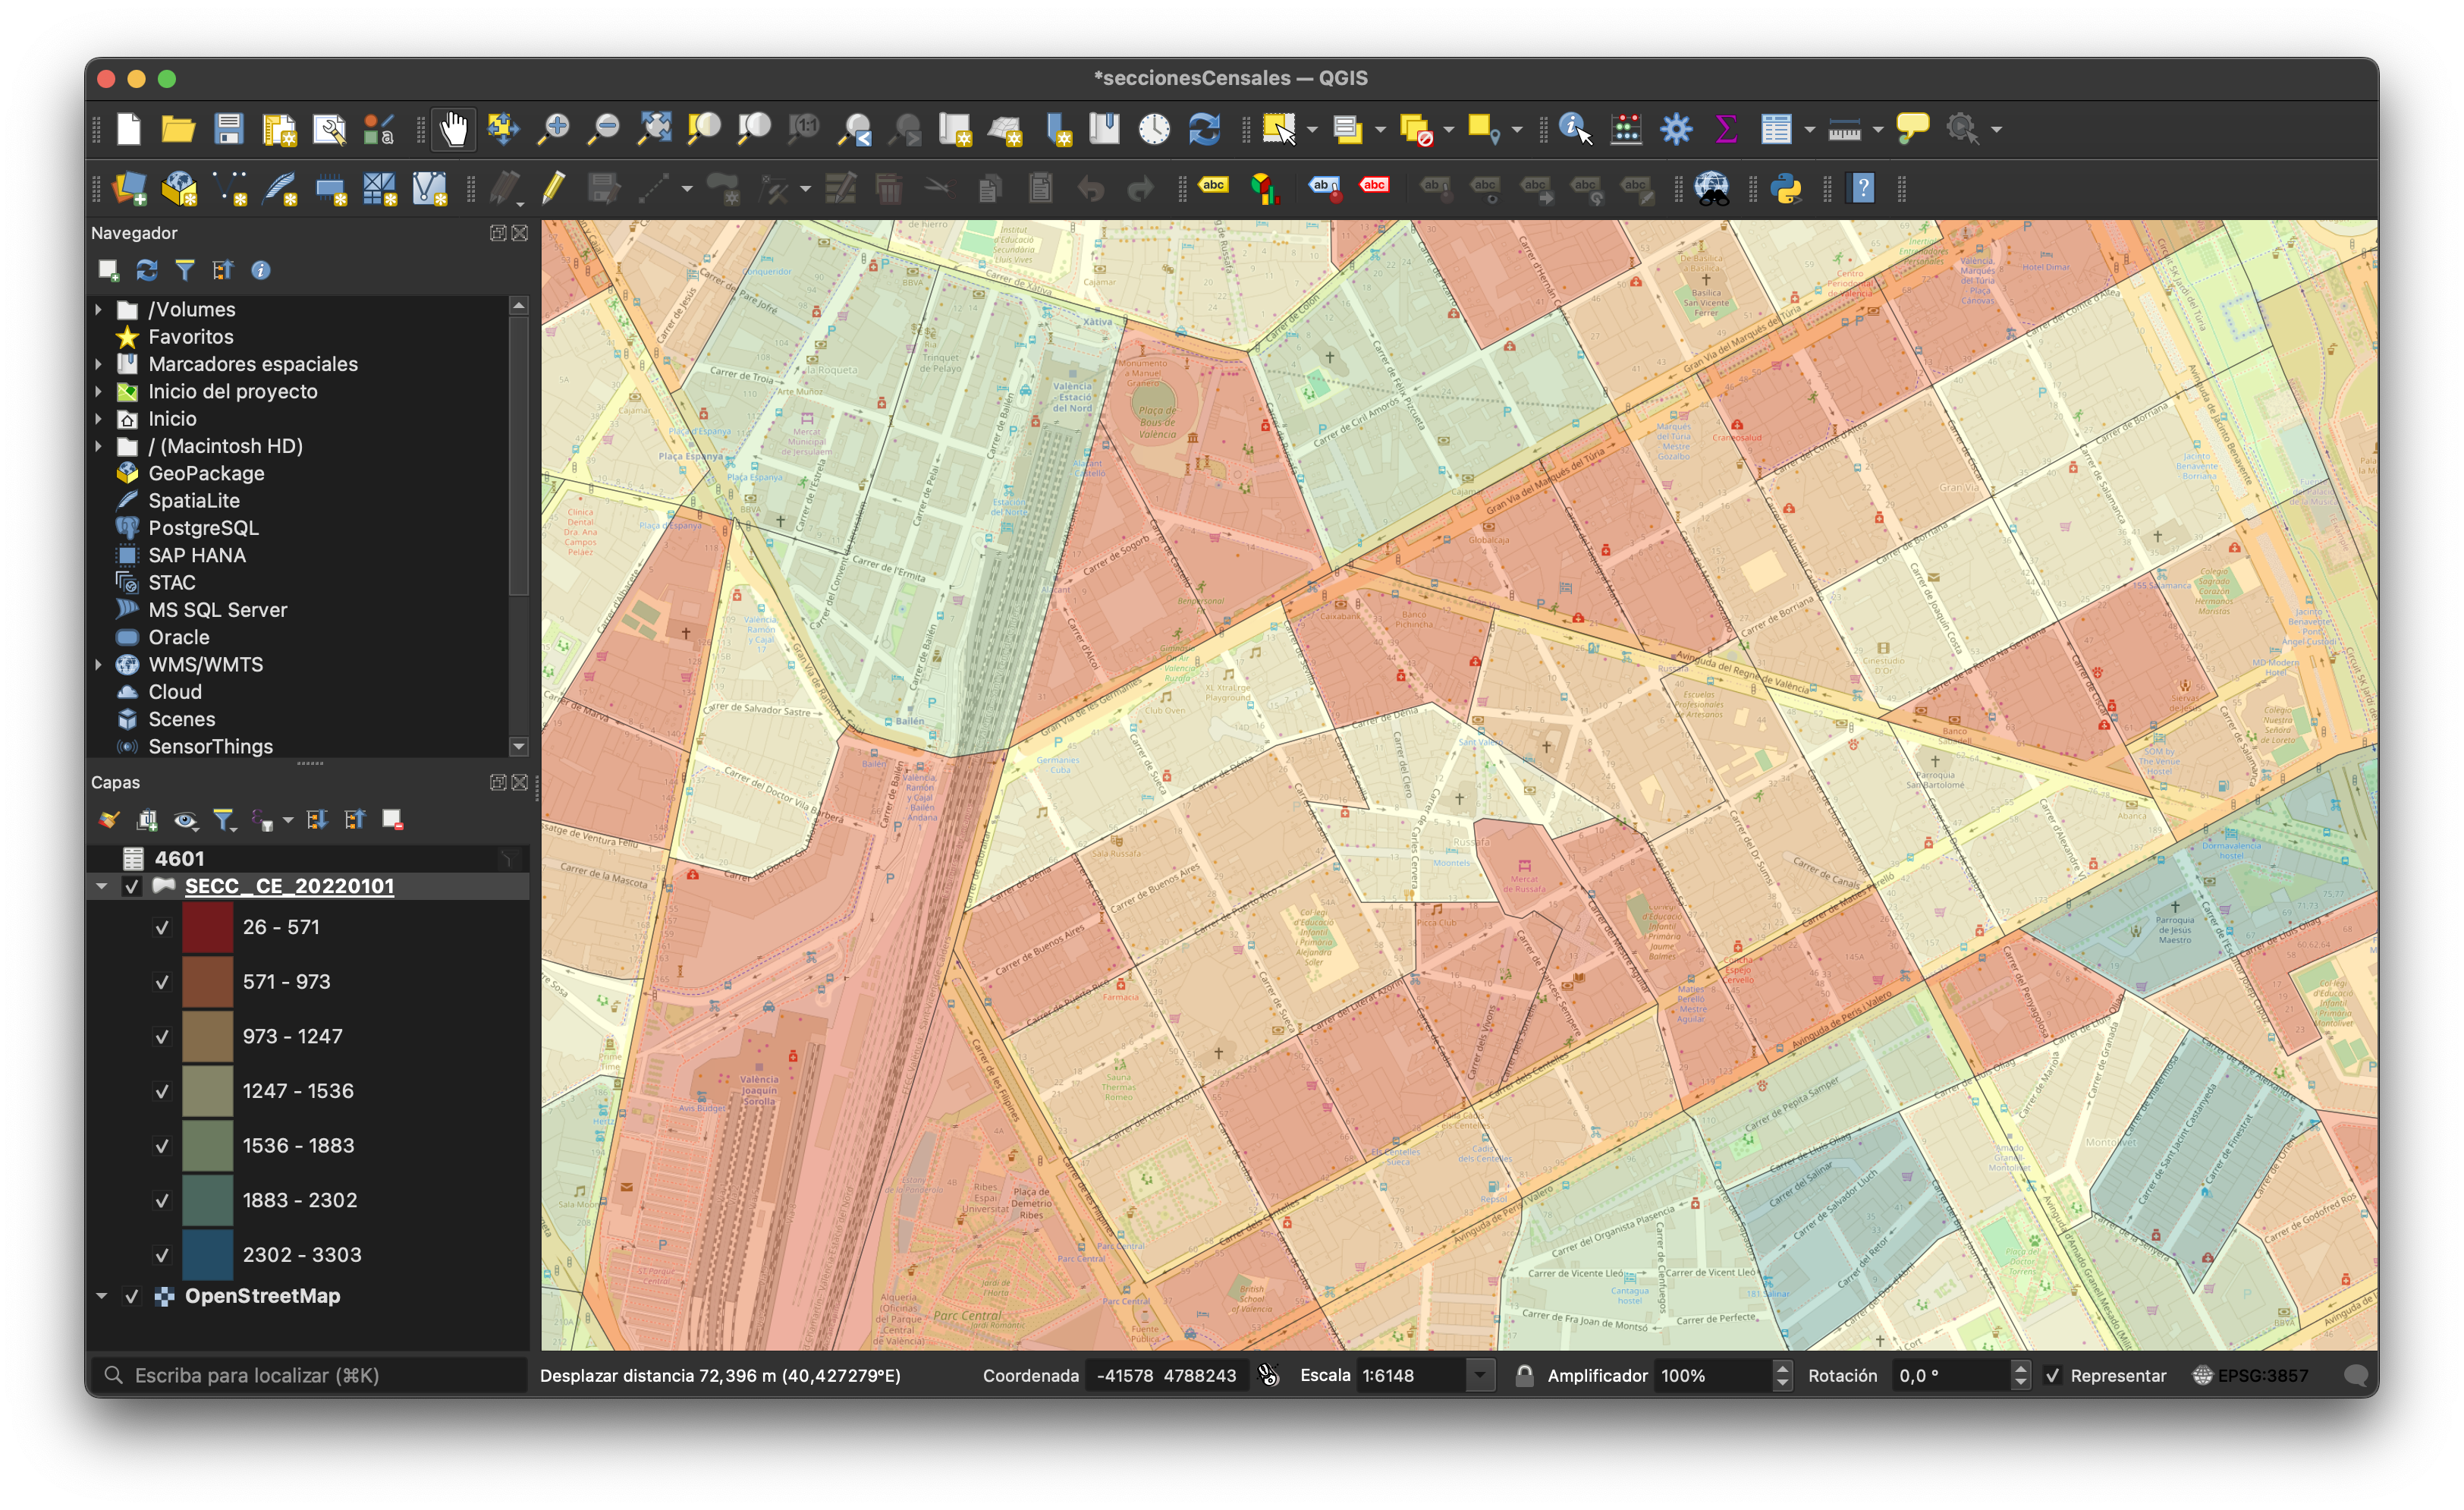The image size is (2464, 1510).
Task: Uncheck the 973 - 1247 class checkbox
Action: pyautogui.click(x=162, y=1037)
